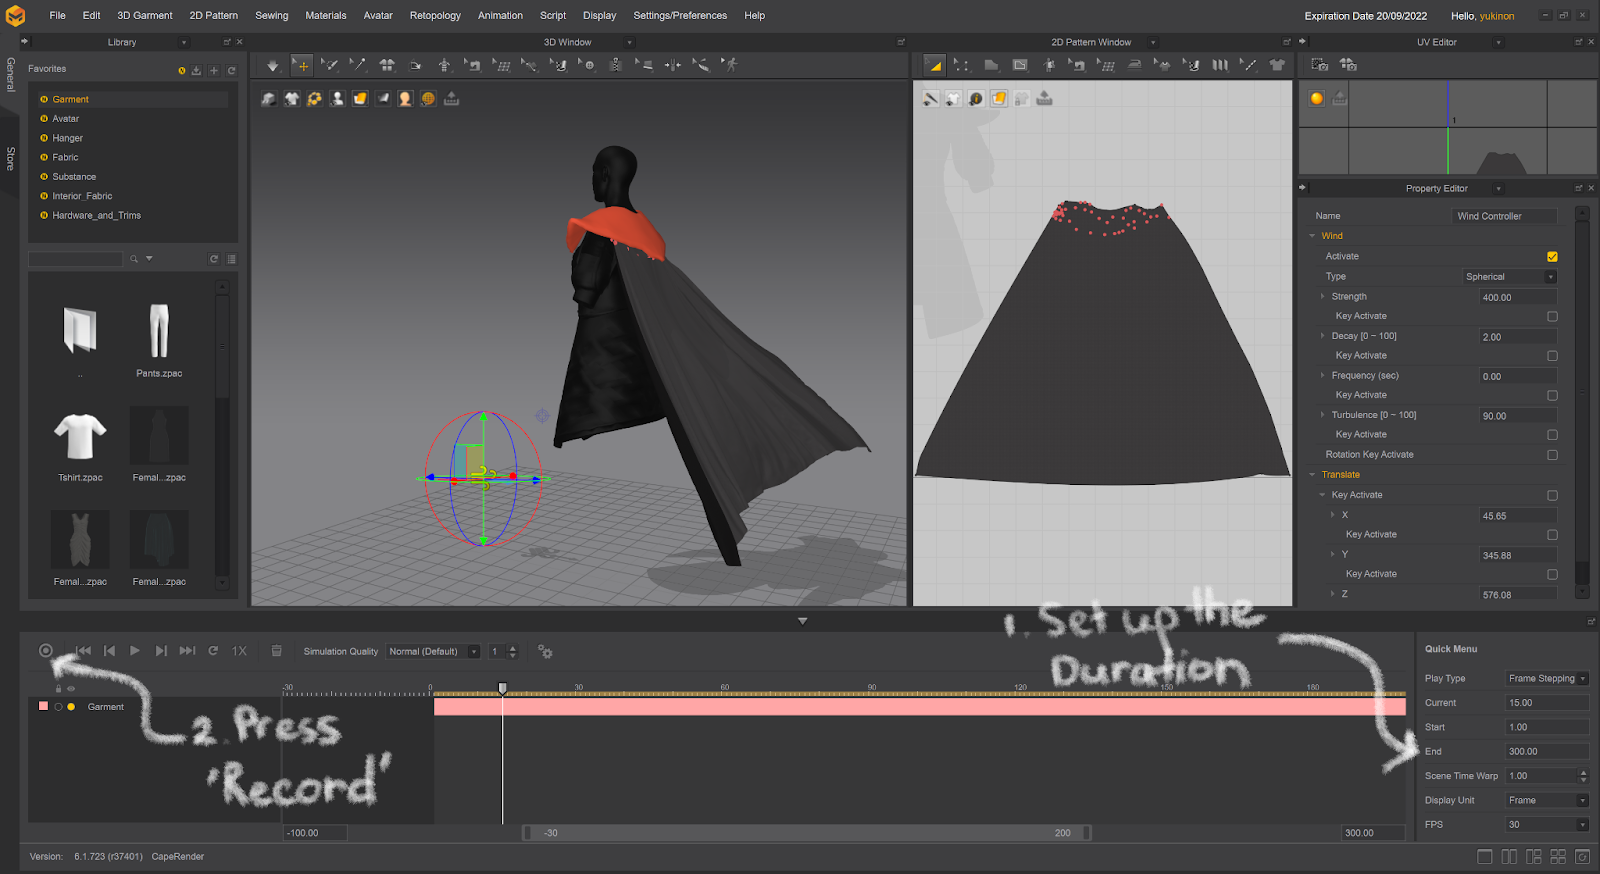Click the trash icon in animation toolbar
Screen dimensions: 1600x874
(277, 651)
